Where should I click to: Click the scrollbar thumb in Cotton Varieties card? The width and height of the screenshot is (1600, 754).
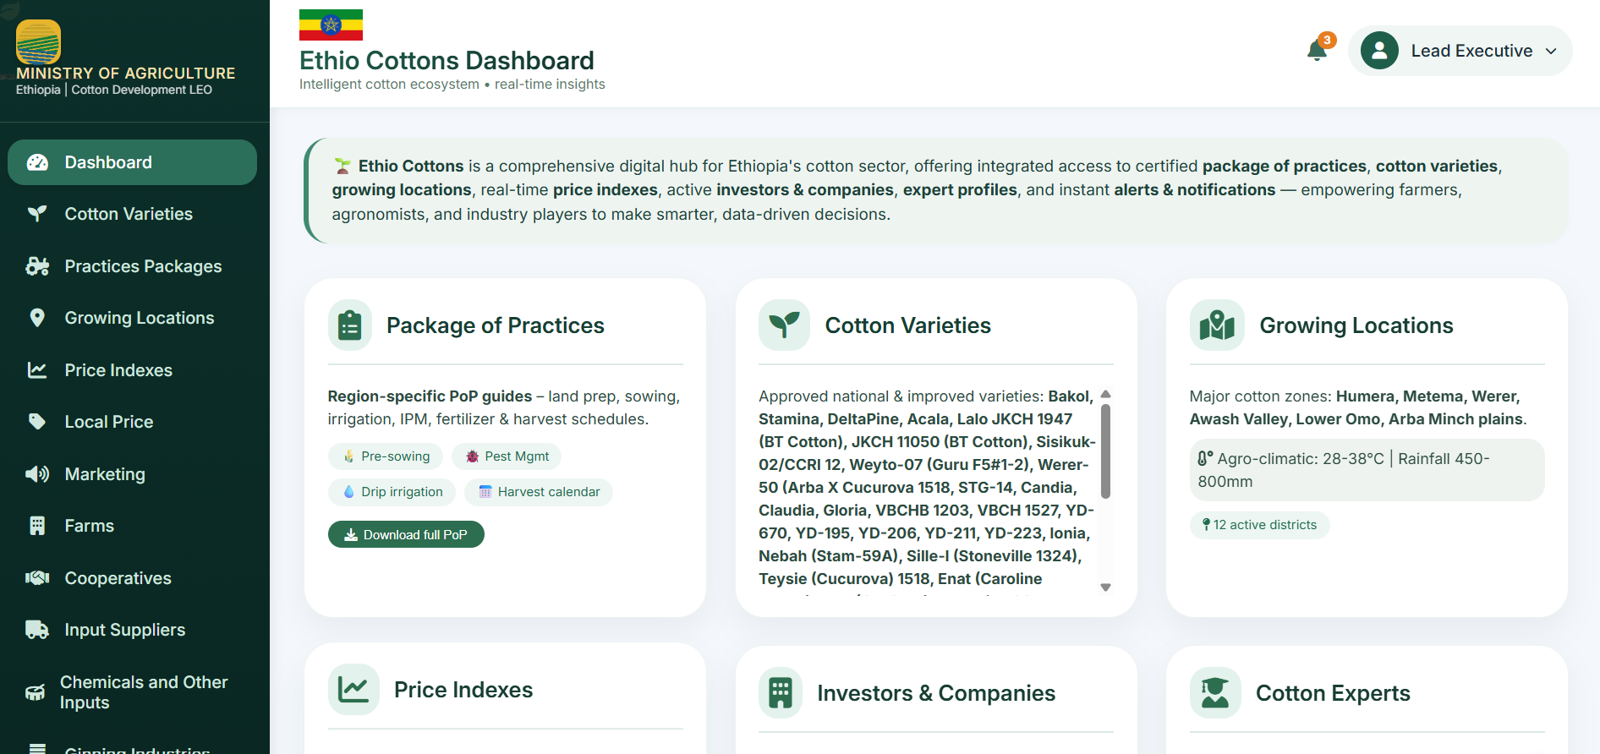pyautogui.click(x=1105, y=450)
